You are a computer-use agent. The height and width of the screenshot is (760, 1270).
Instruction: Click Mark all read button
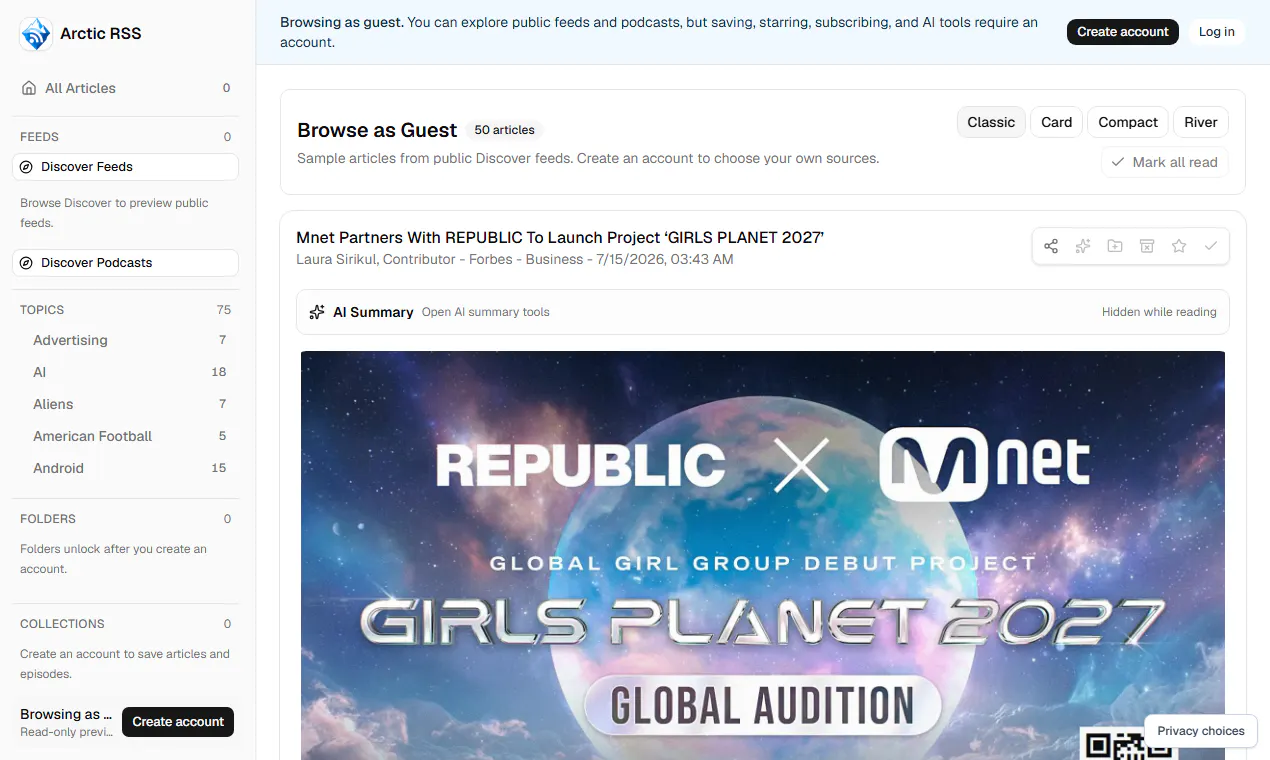click(x=1165, y=162)
